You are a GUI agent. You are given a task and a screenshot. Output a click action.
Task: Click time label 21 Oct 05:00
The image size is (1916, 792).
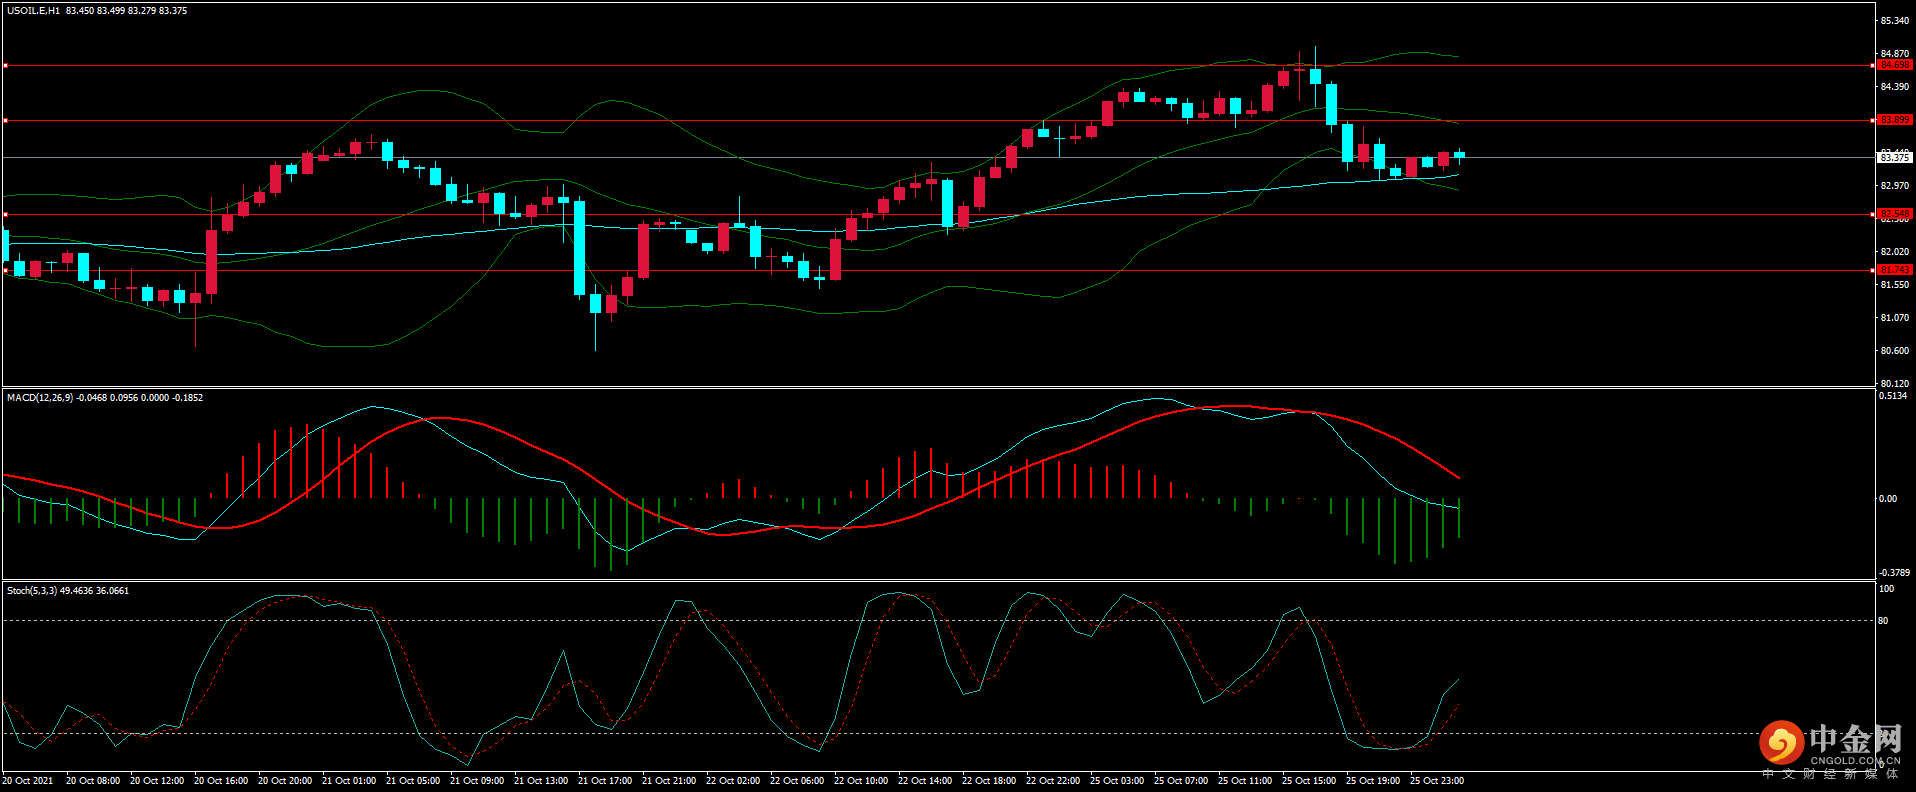tap(413, 781)
